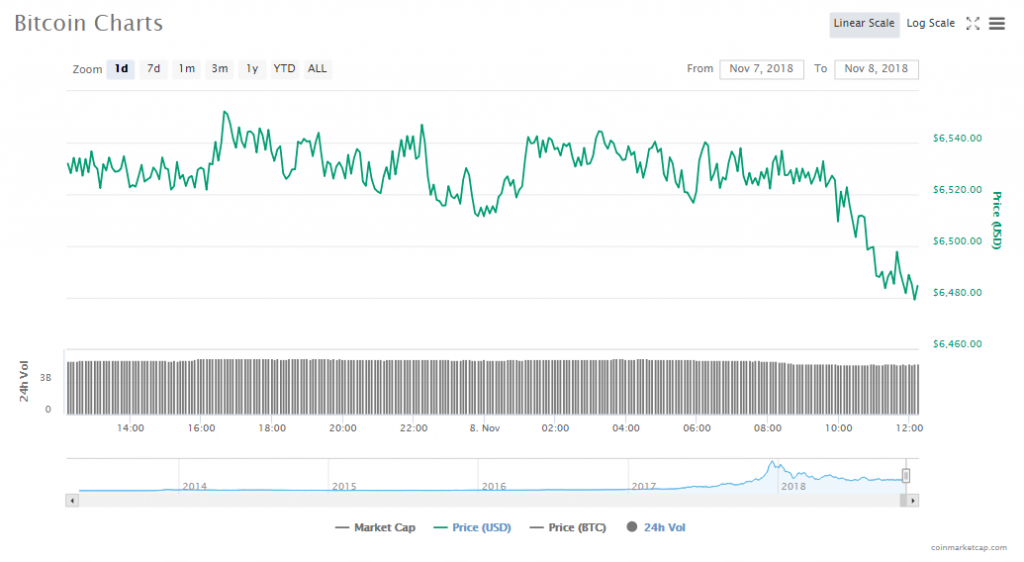Switch to Linear Scale
This screenshot has width=1024, height=562.
(863, 24)
